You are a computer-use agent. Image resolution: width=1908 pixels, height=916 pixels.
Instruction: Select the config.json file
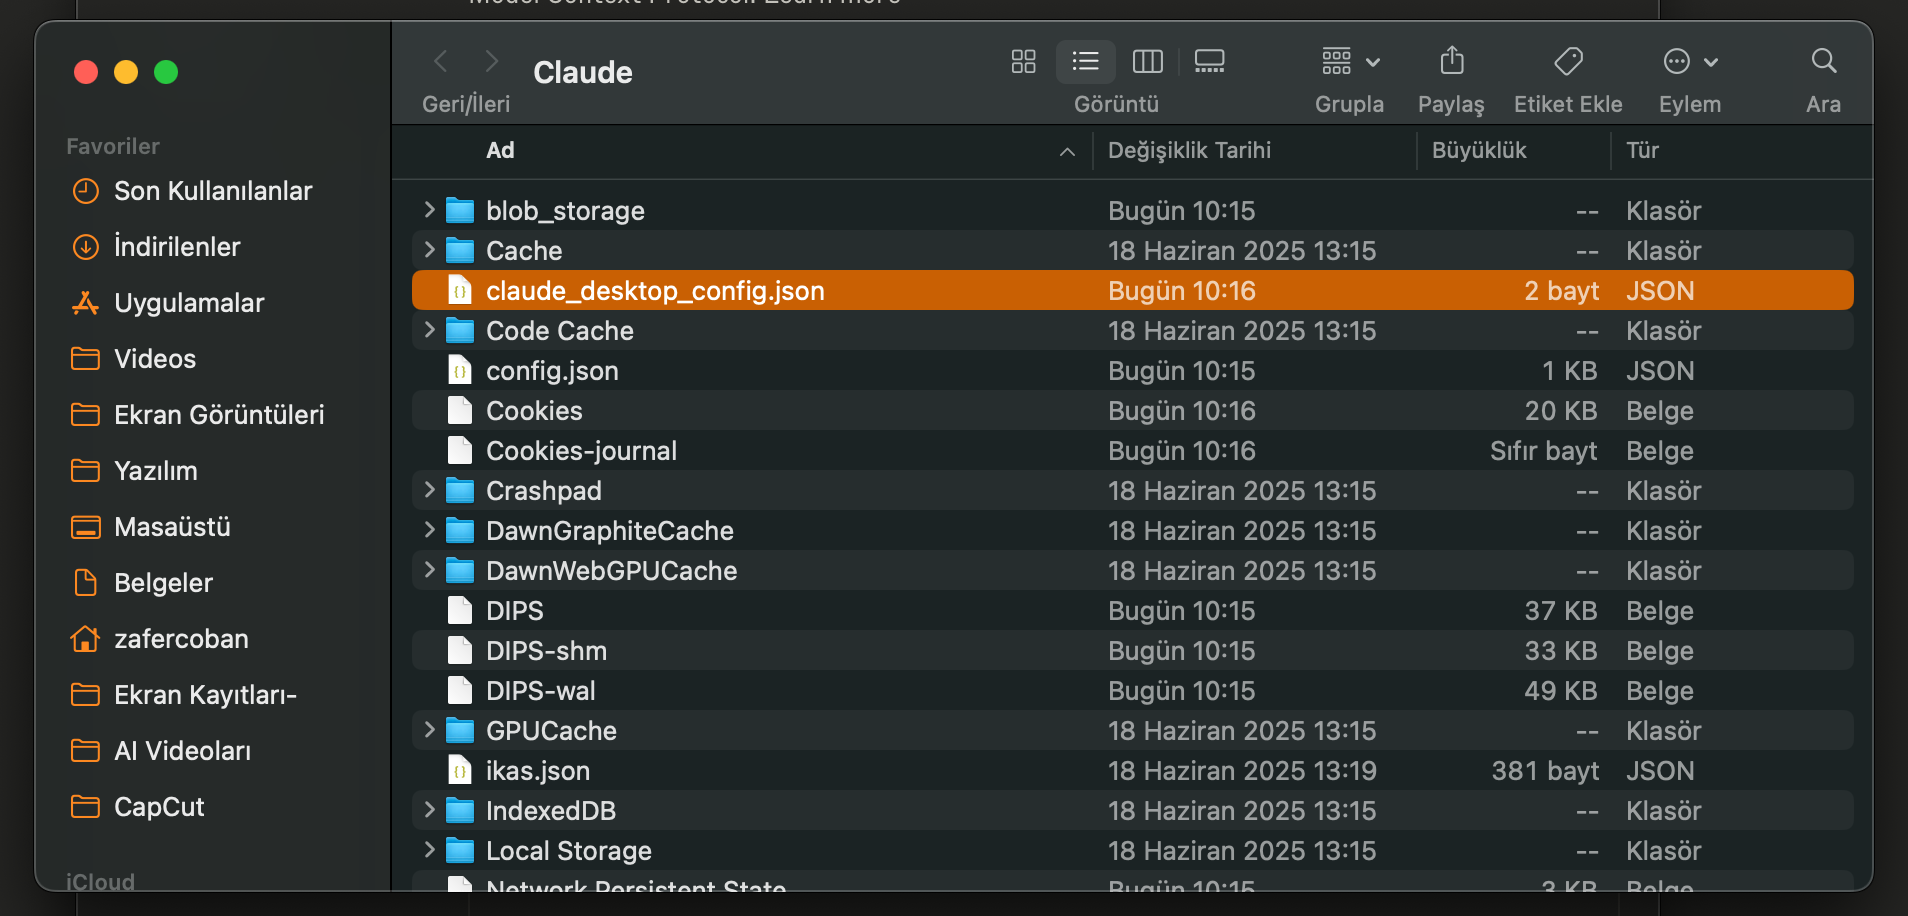tap(1133, 370)
